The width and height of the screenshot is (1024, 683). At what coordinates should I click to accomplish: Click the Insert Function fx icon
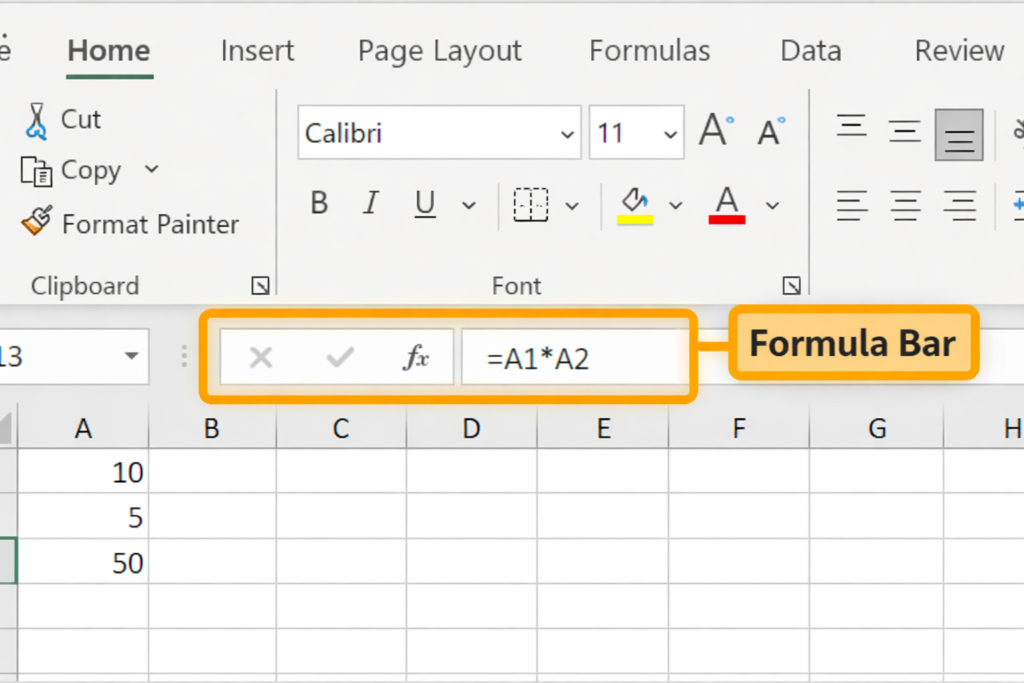pos(415,358)
